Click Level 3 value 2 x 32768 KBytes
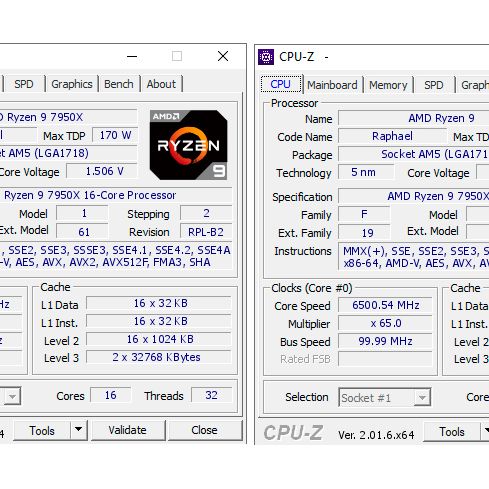The image size is (489, 489). 159,357
